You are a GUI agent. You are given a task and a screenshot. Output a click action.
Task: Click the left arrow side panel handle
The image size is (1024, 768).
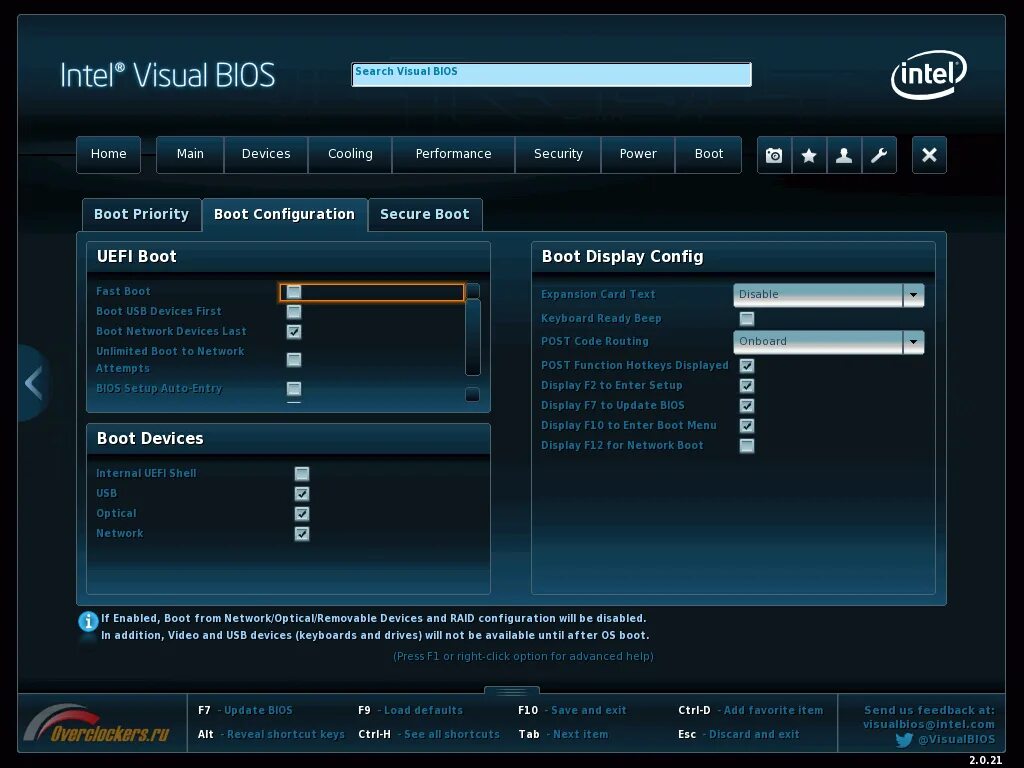point(33,383)
